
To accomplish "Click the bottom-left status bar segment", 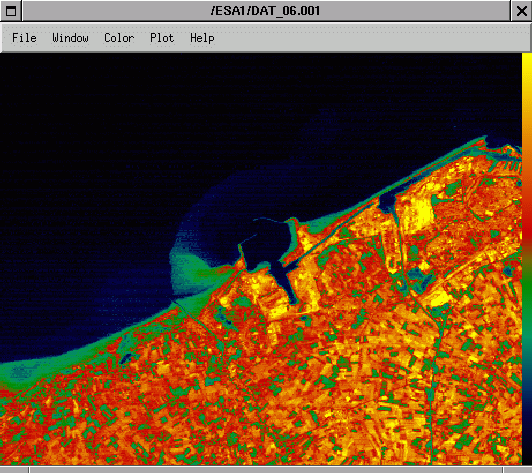I will [x=14, y=470].
